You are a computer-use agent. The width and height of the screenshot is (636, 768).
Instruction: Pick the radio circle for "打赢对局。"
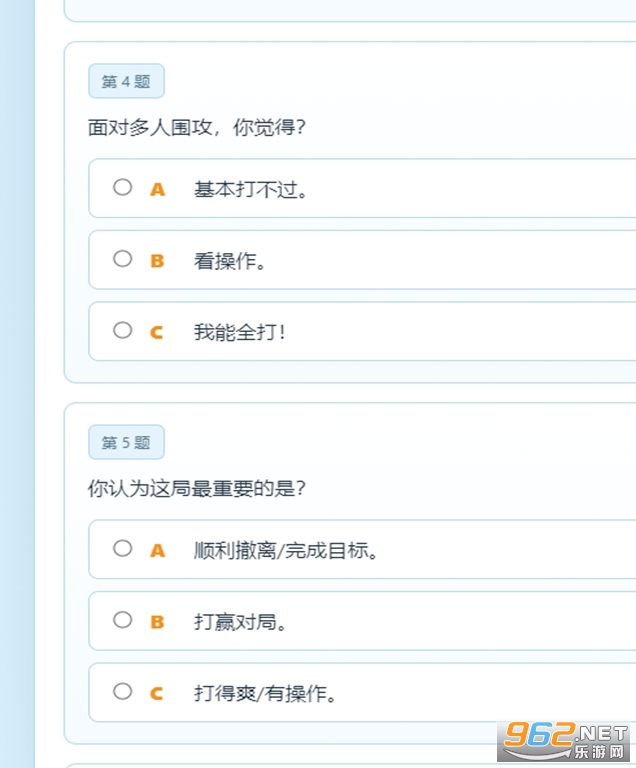coord(122,620)
